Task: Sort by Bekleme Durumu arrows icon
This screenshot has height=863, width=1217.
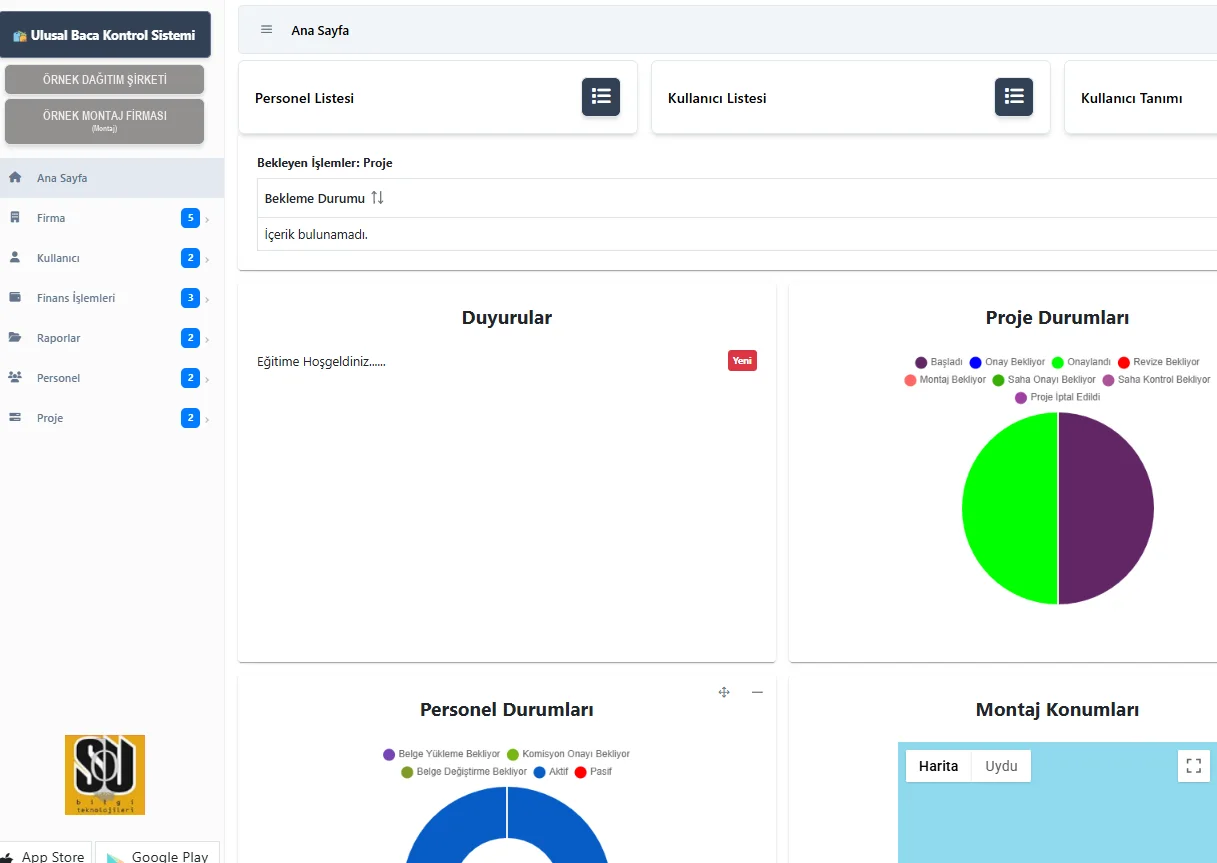Action: click(x=377, y=198)
